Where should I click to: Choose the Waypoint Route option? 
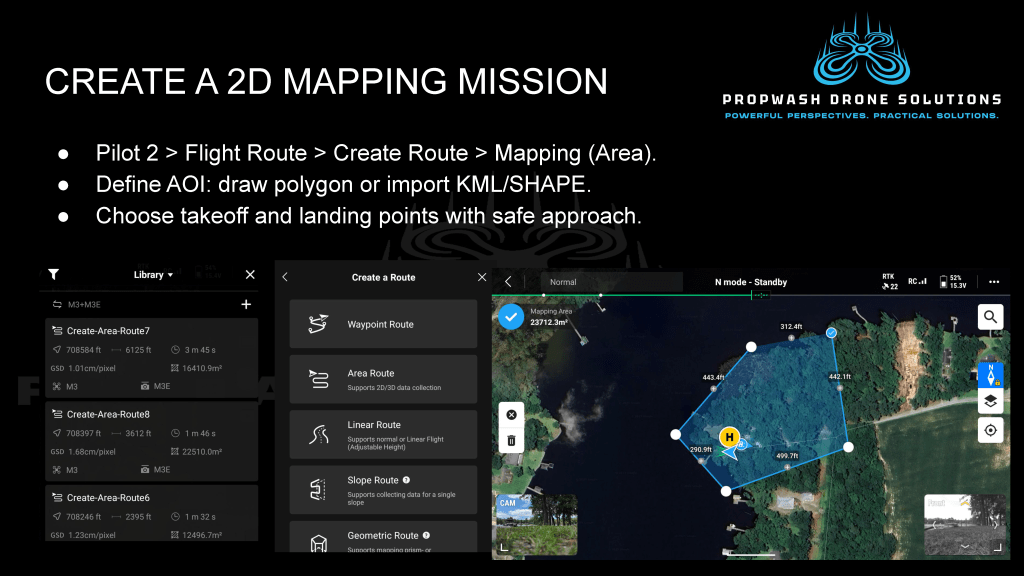(x=383, y=324)
